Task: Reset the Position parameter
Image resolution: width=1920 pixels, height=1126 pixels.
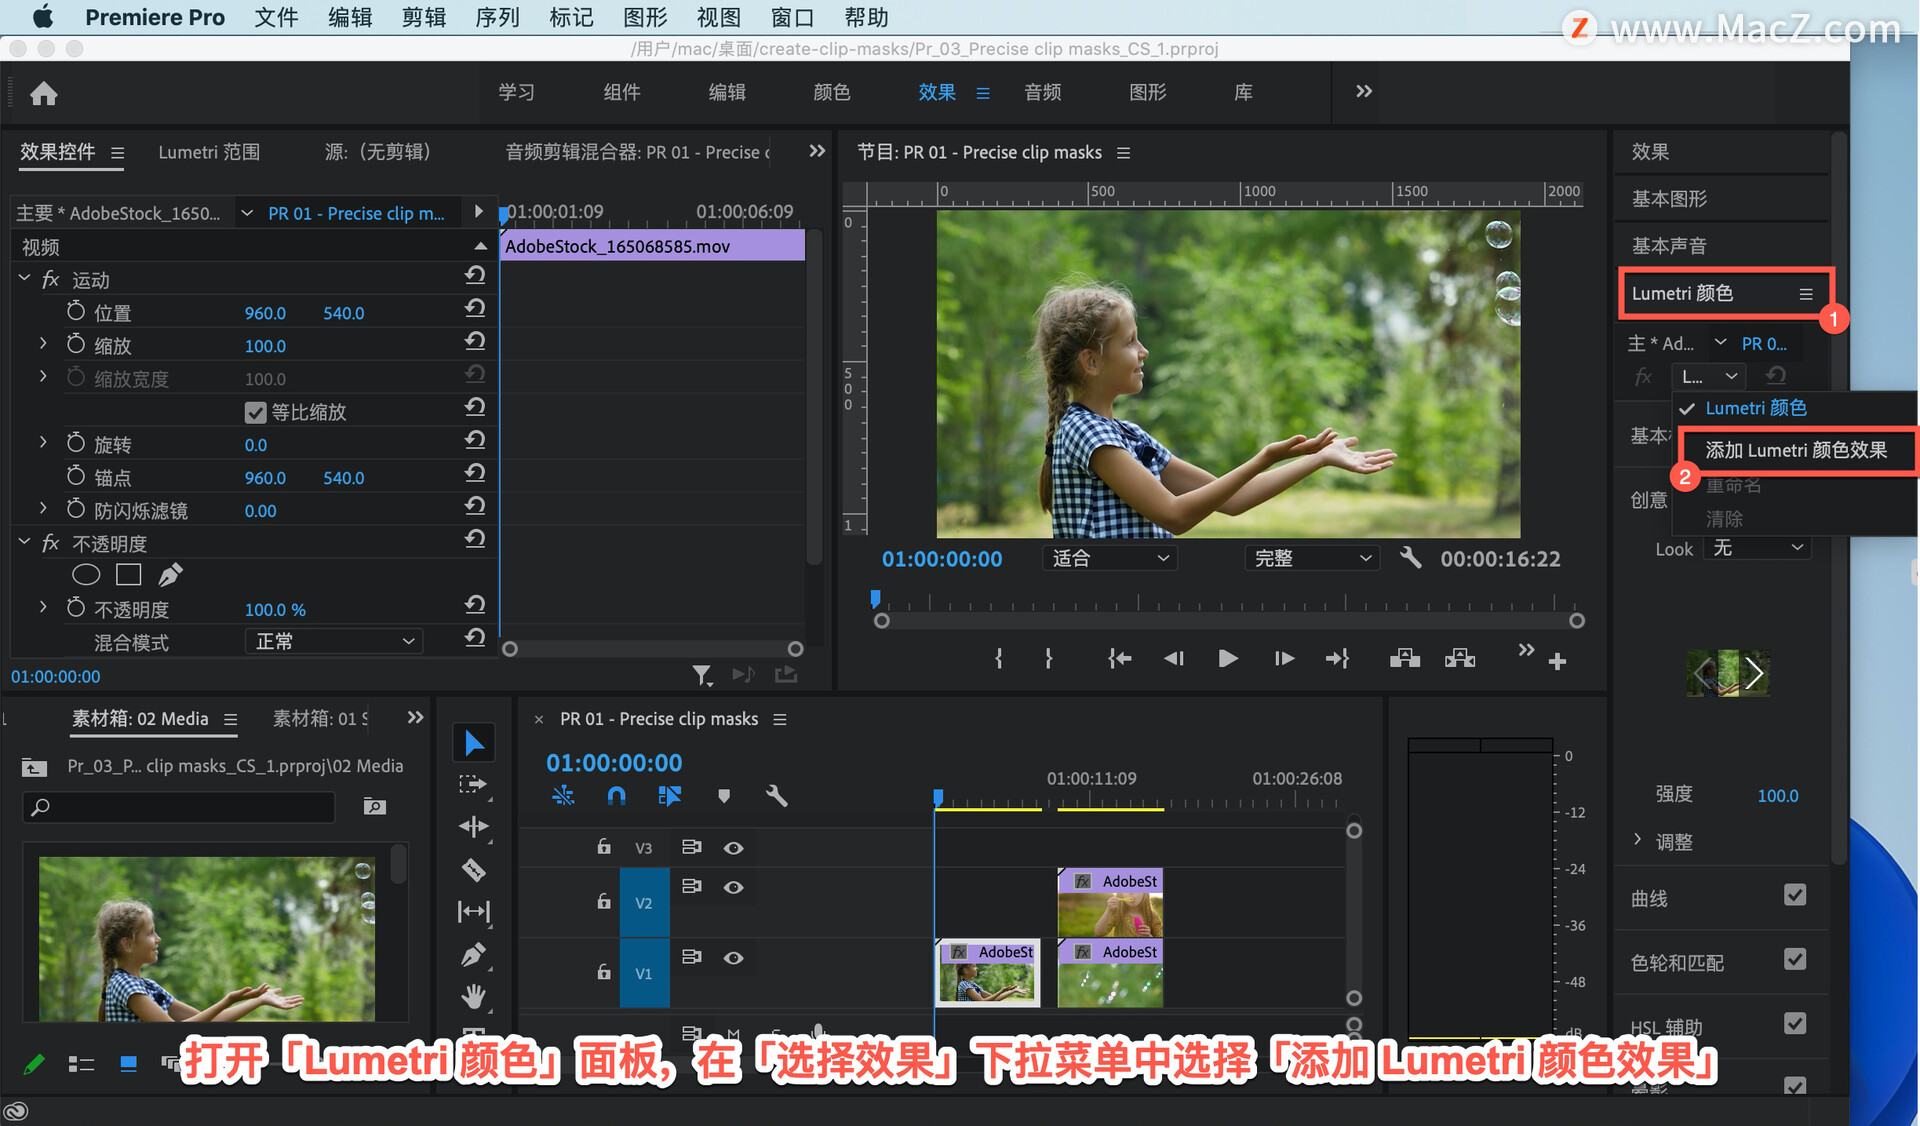Action: pyautogui.click(x=475, y=309)
